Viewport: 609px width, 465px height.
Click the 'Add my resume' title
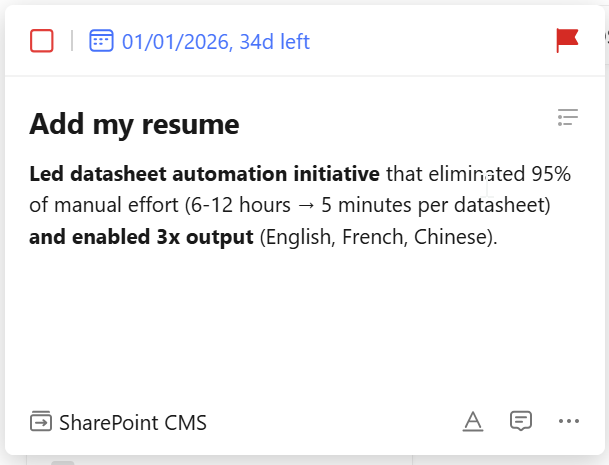coord(134,125)
